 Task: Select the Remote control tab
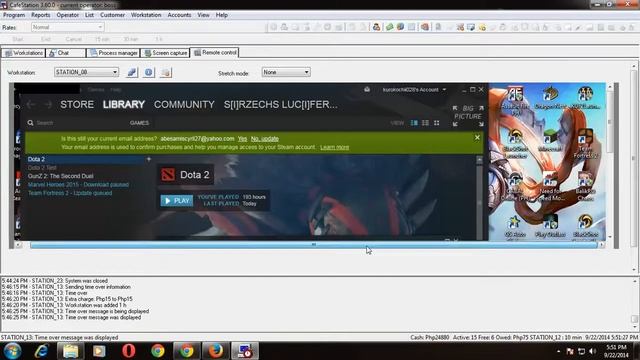point(215,53)
